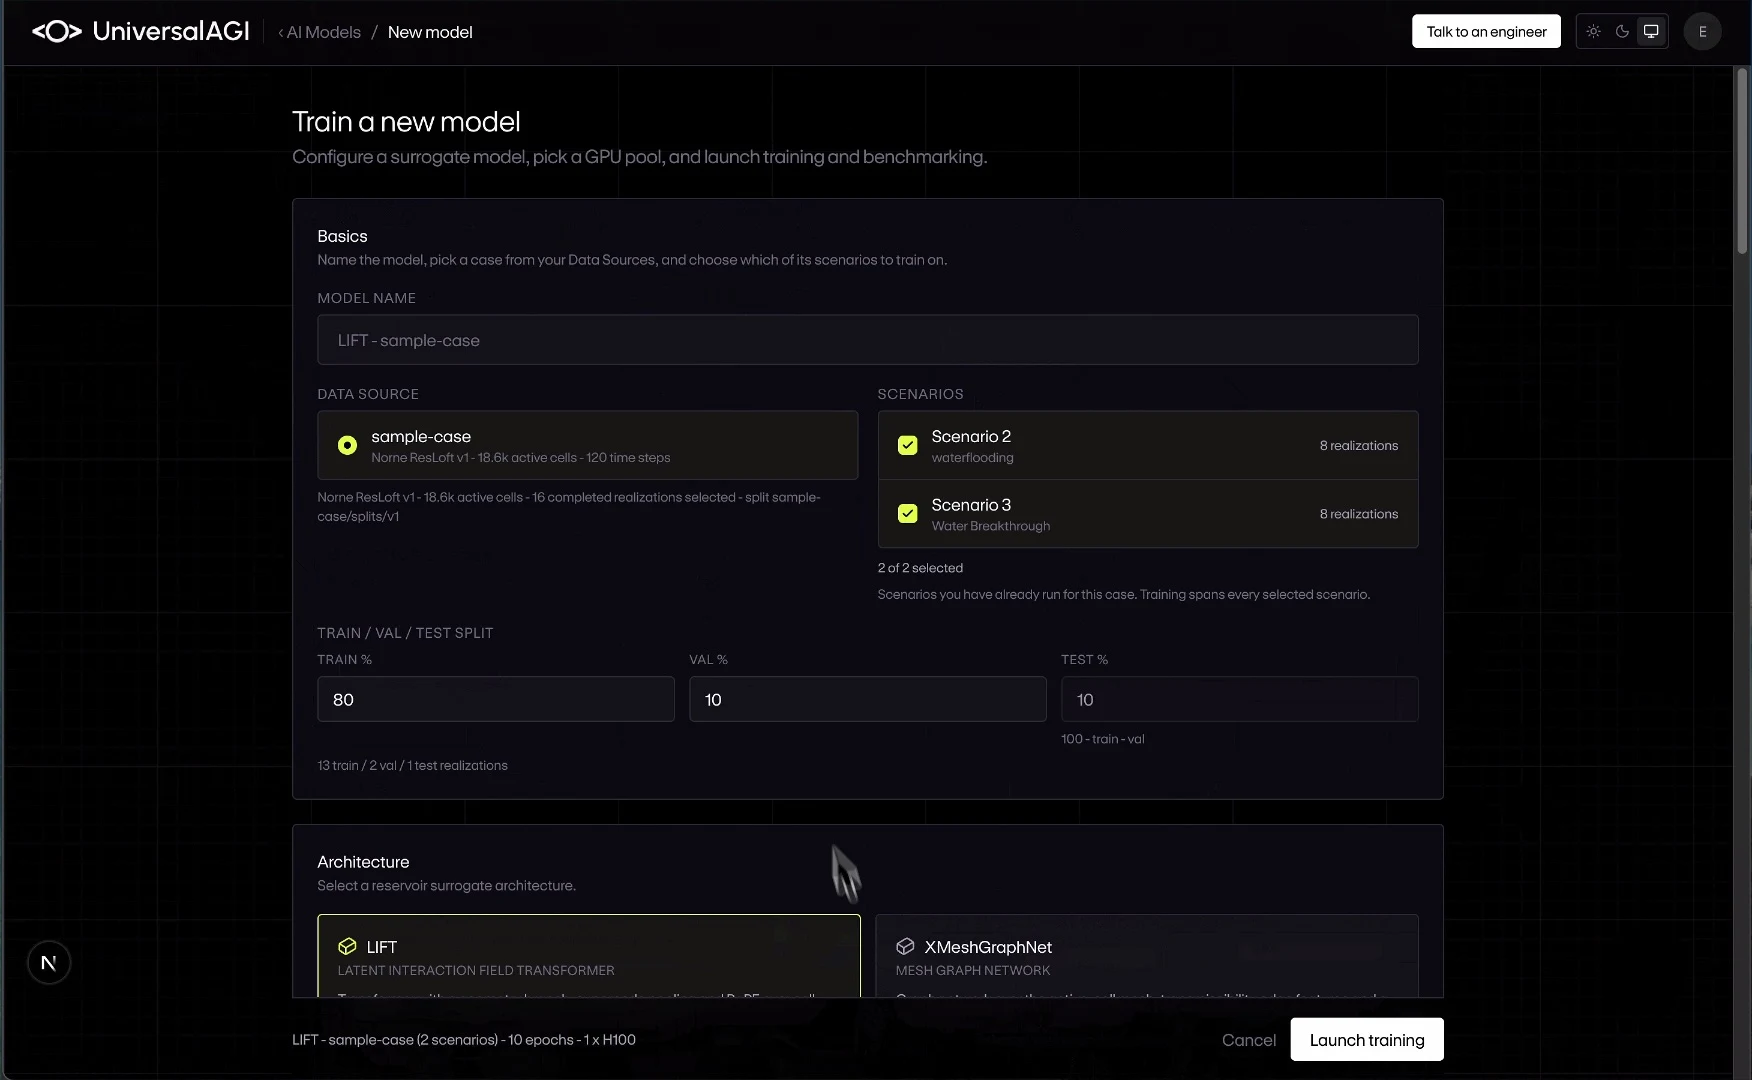Select the sample-case radio button

347,446
